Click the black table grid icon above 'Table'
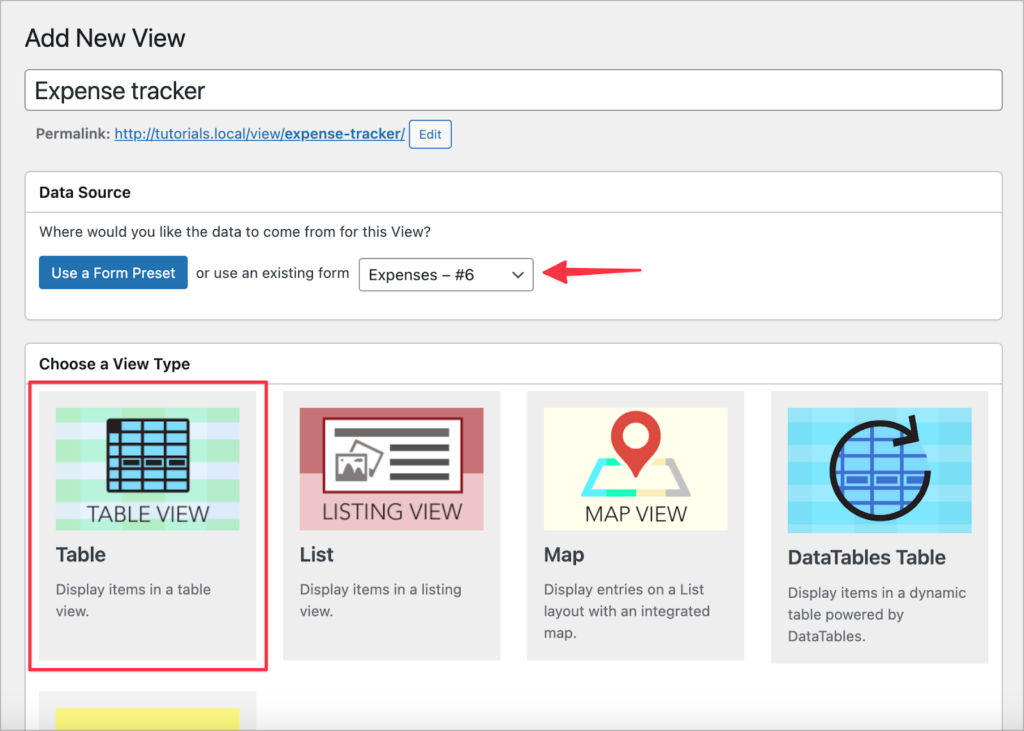The width and height of the screenshot is (1024, 731). coord(147,455)
